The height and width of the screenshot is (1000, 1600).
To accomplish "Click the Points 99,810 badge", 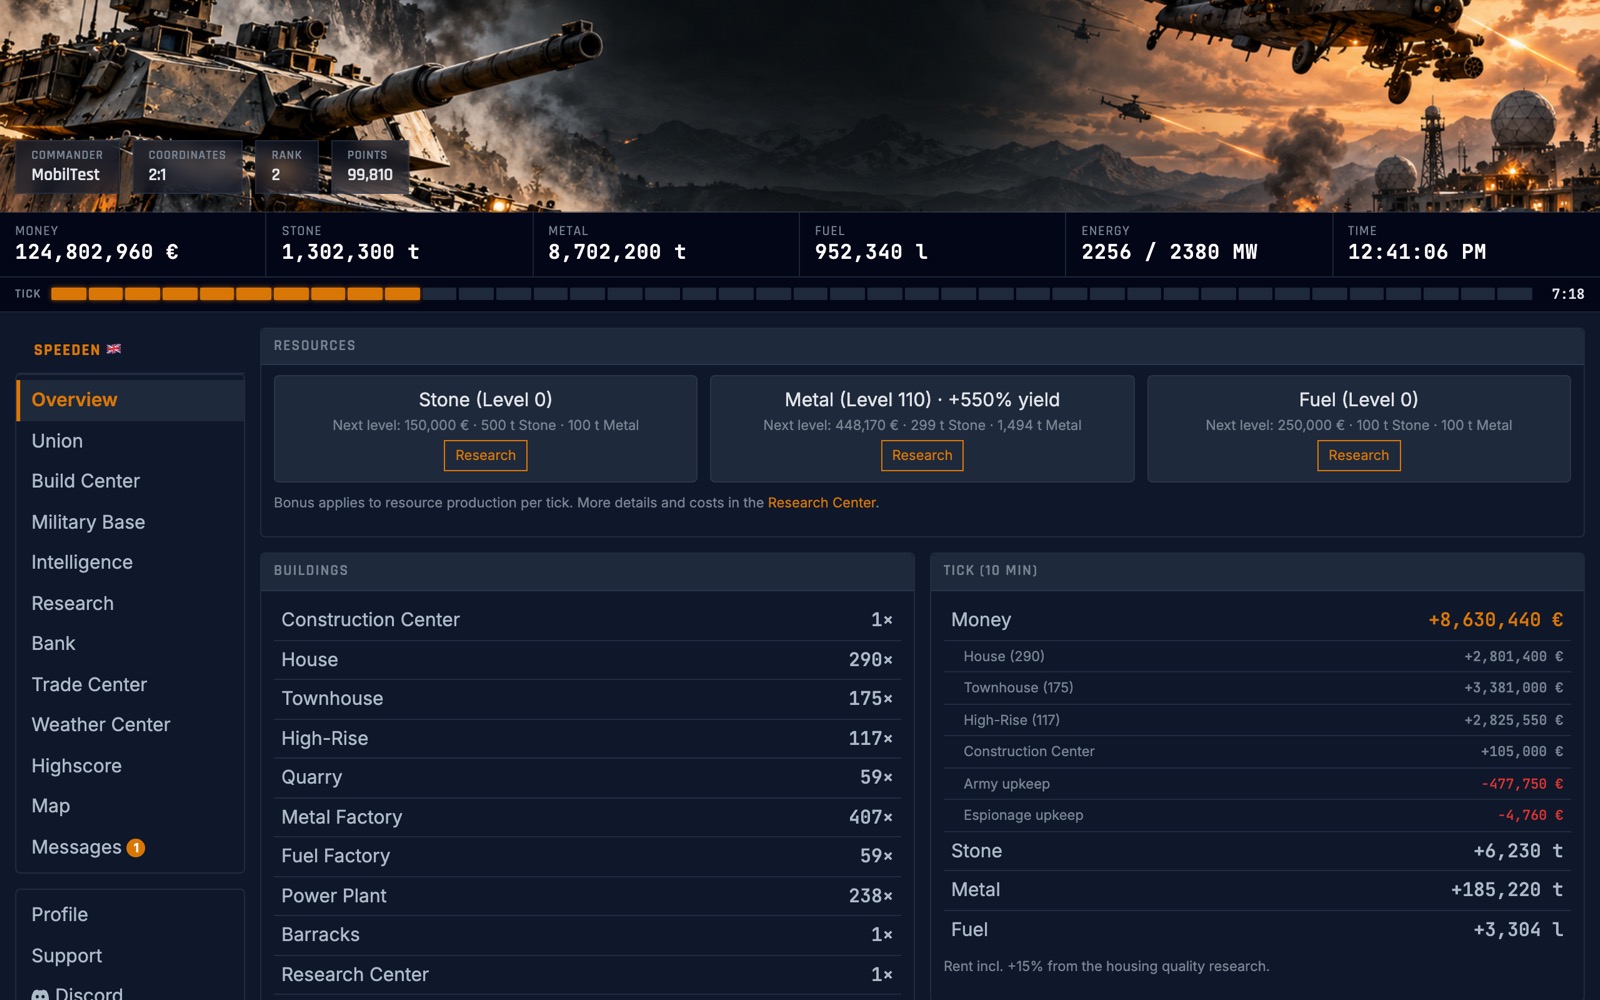I will click(x=370, y=166).
